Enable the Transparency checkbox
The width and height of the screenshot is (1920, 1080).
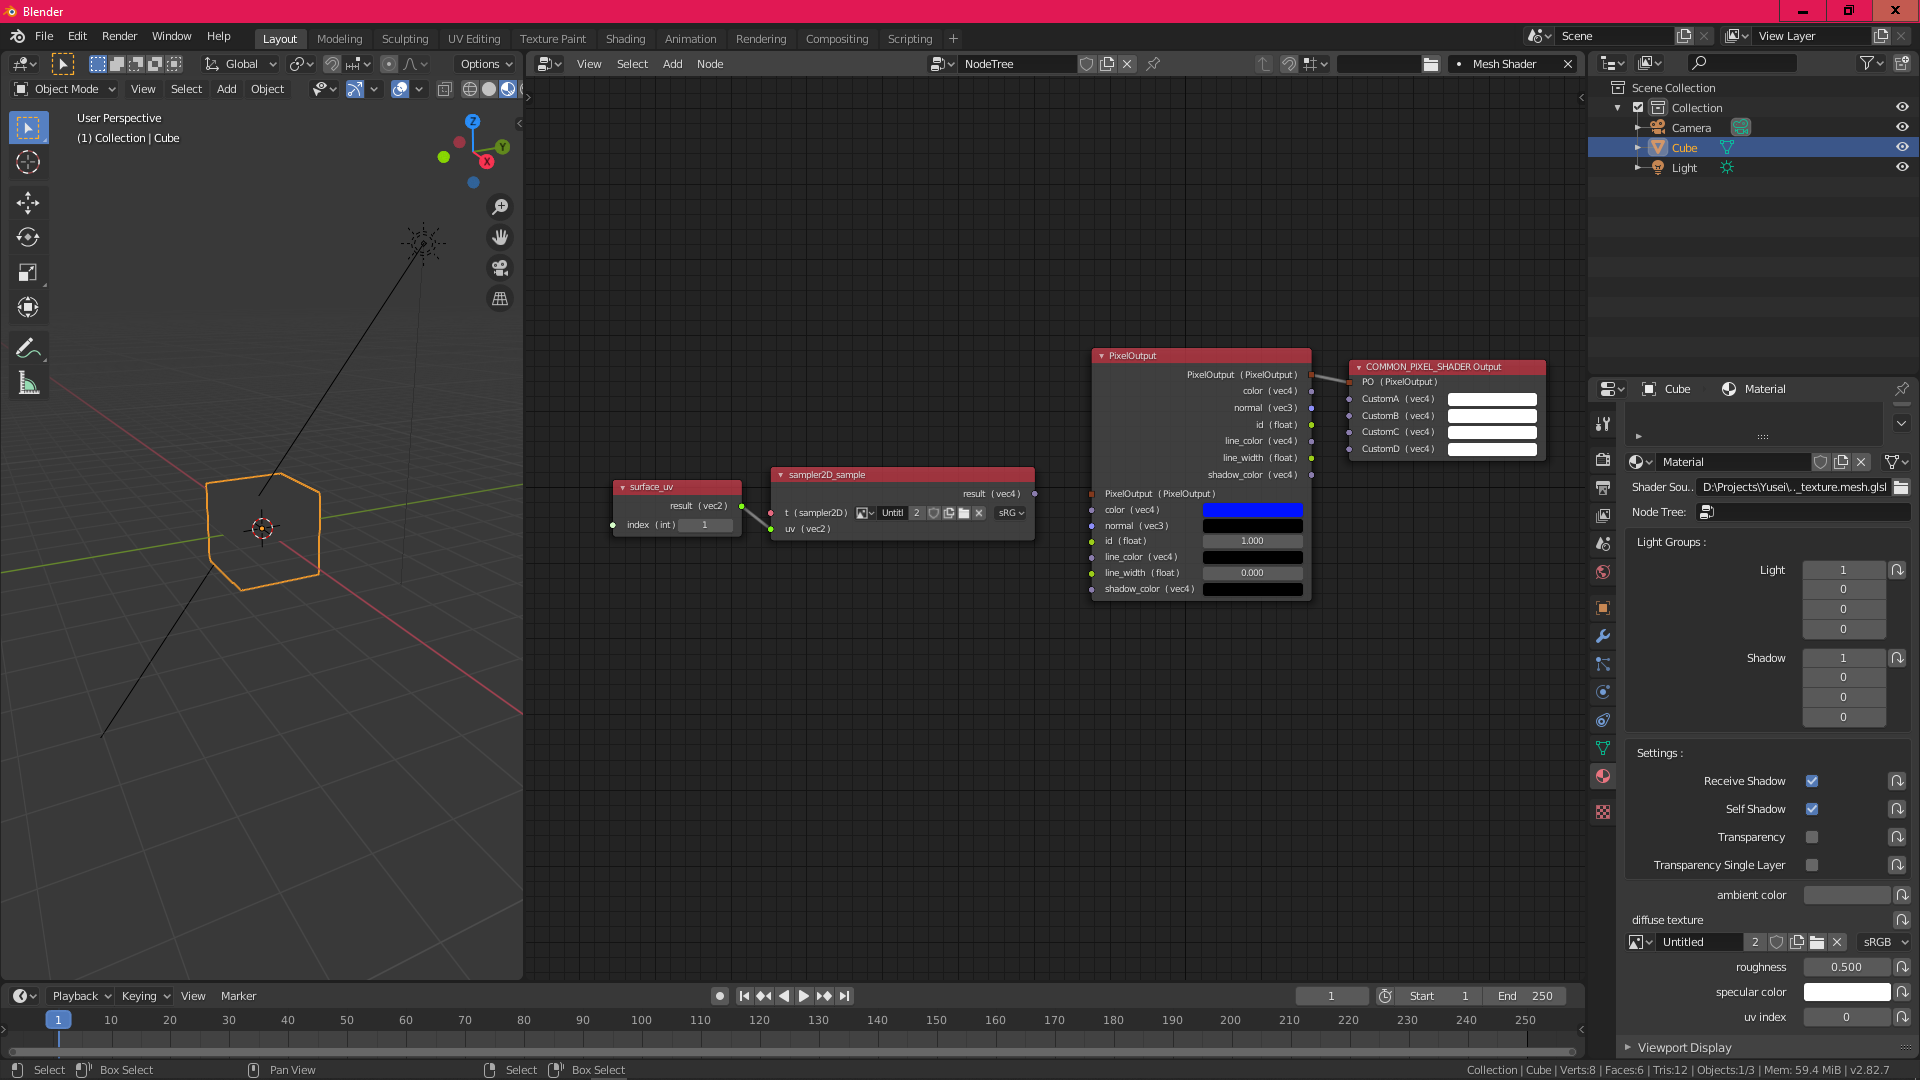pos(1812,837)
